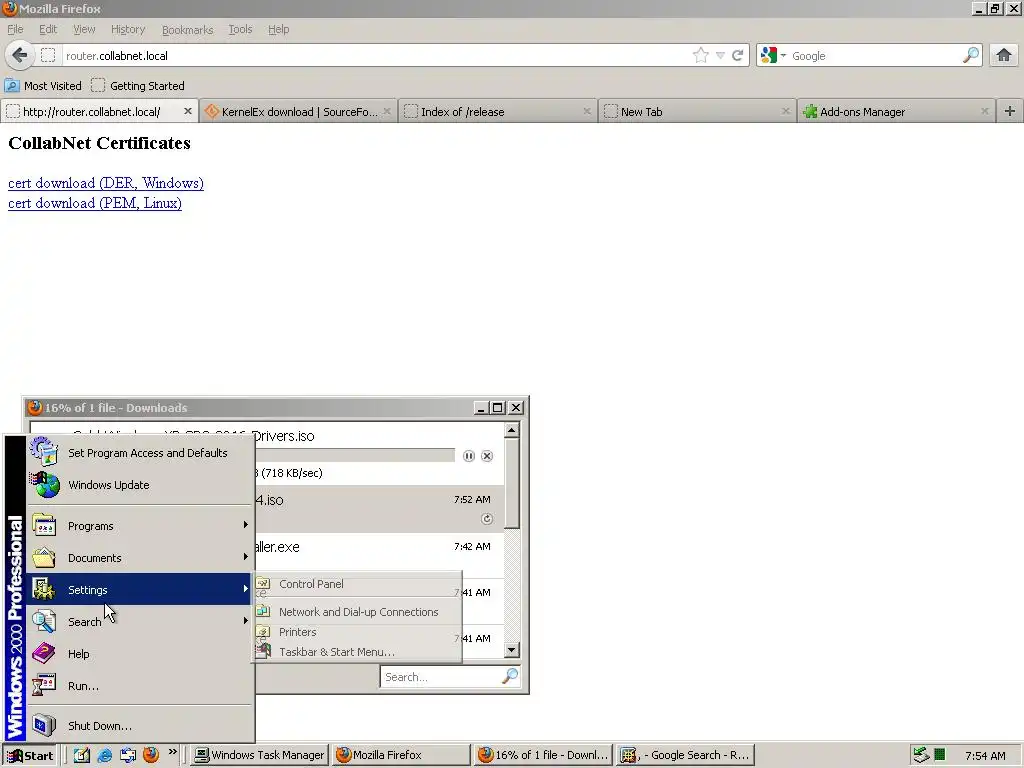Screen dimensions: 1024x768
Task: Retry the 7:52 AM .iso download
Action: pos(487,519)
